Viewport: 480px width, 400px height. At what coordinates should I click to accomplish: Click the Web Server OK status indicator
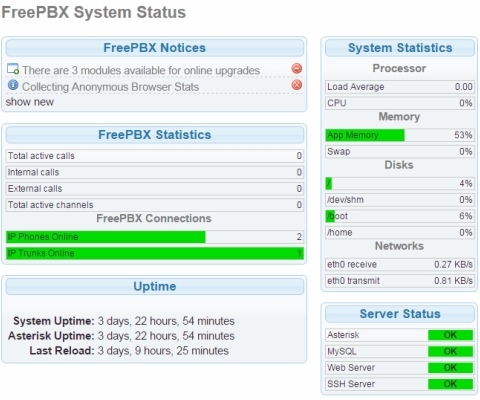click(x=450, y=368)
